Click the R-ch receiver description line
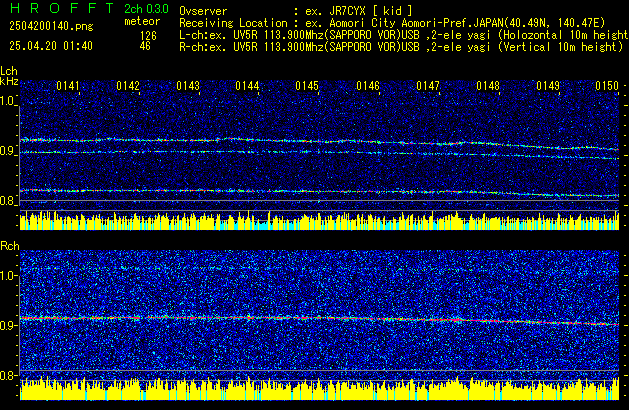The image size is (629, 410). [401, 47]
